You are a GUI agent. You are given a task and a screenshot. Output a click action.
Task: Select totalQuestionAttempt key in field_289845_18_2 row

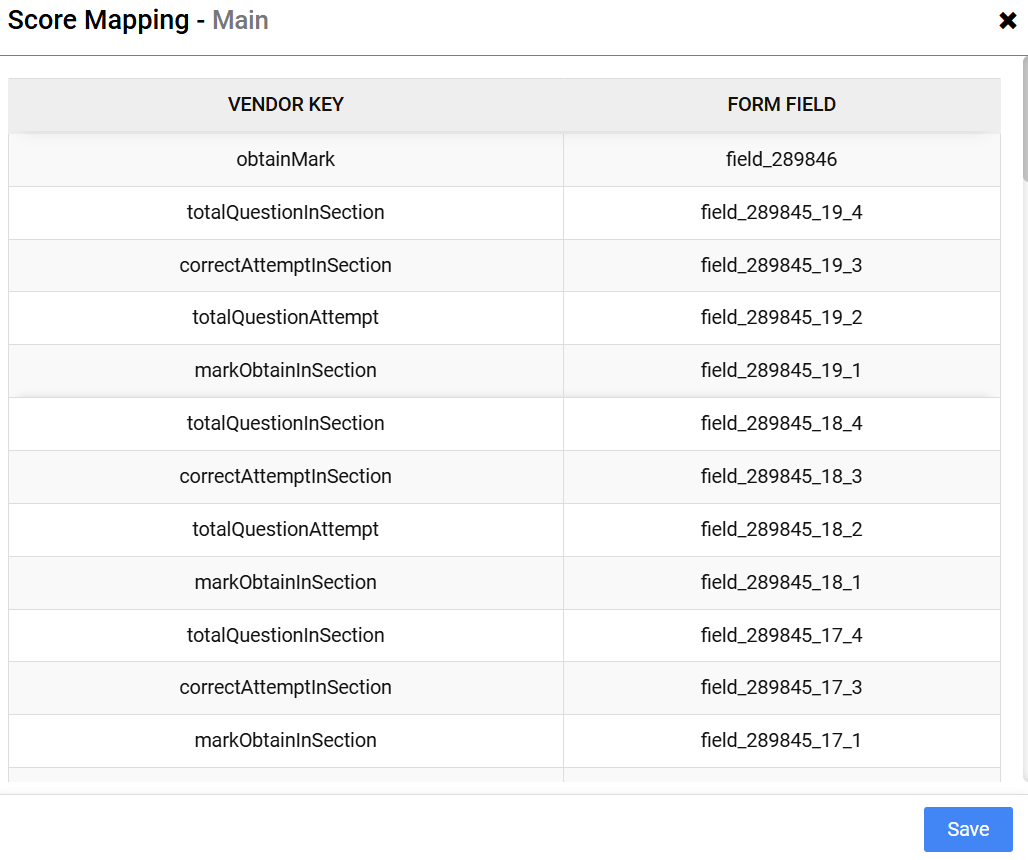click(x=286, y=529)
